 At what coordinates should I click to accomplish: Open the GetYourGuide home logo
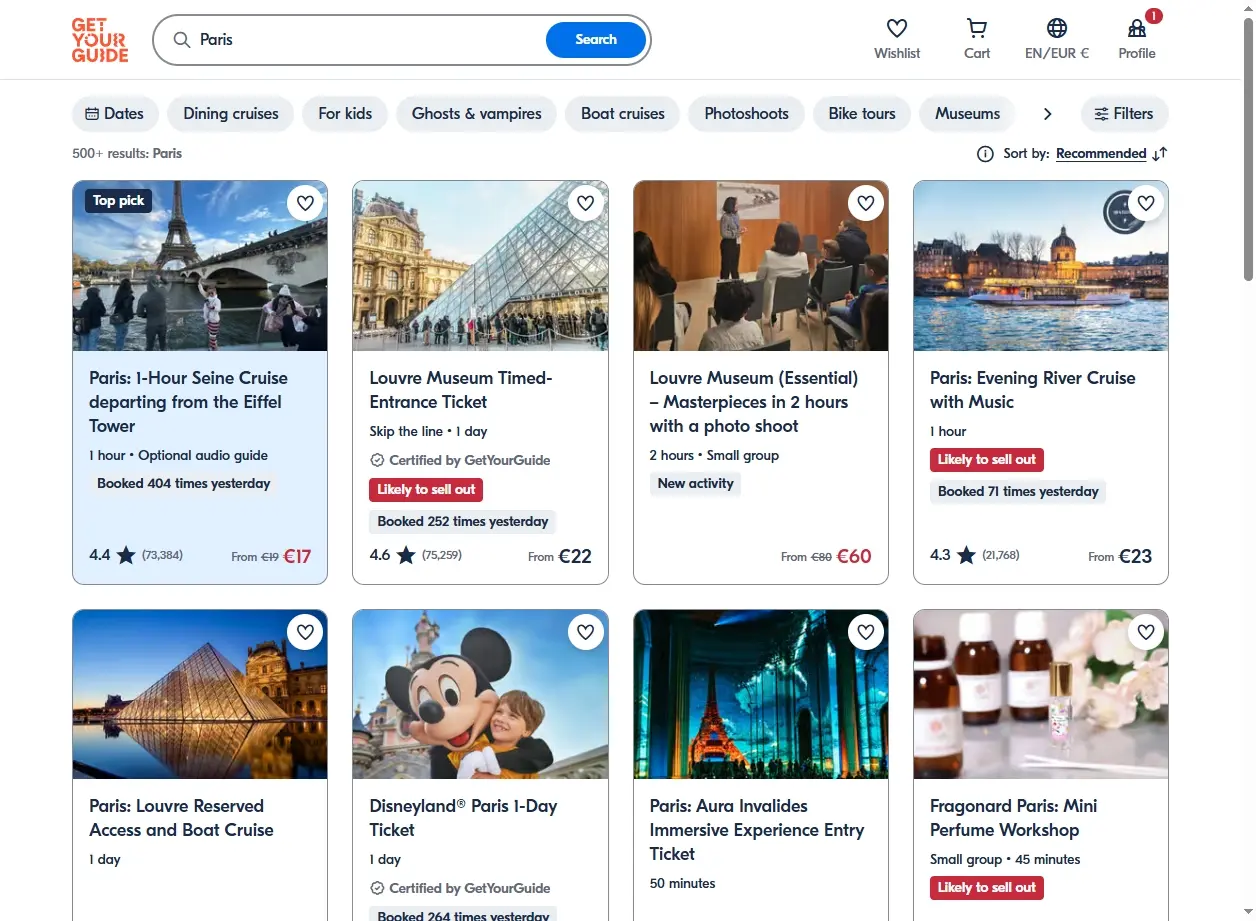[100, 40]
